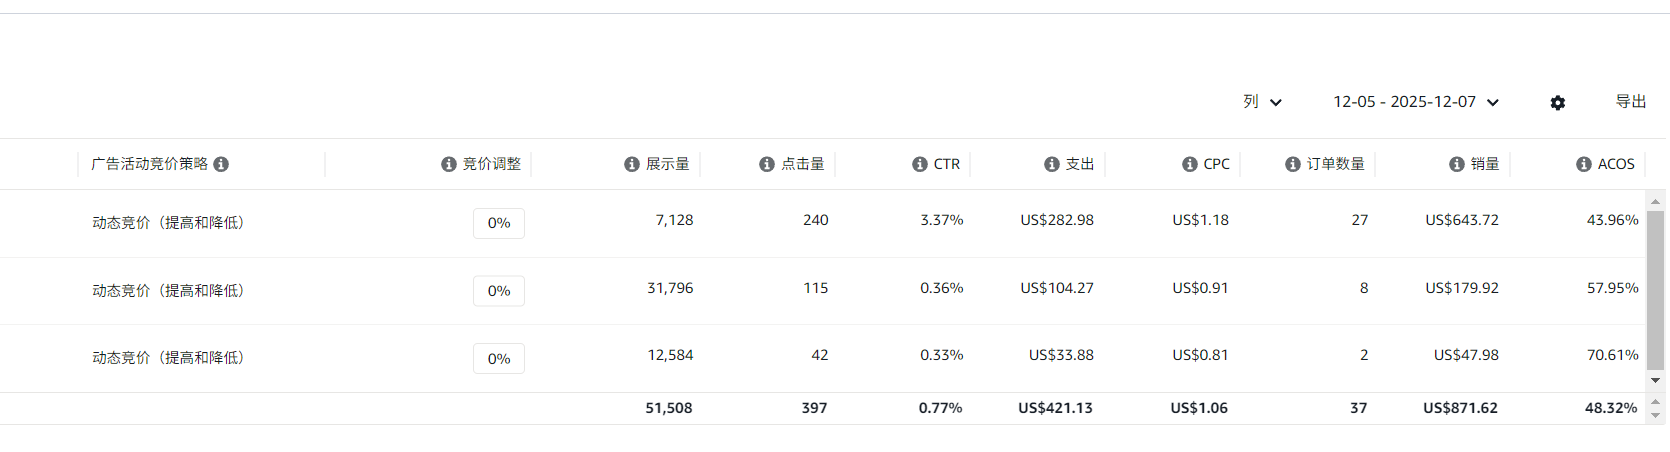This screenshot has height=452, width=1670.
Task: Click the CPC info icon
Action: (1190, 164)
